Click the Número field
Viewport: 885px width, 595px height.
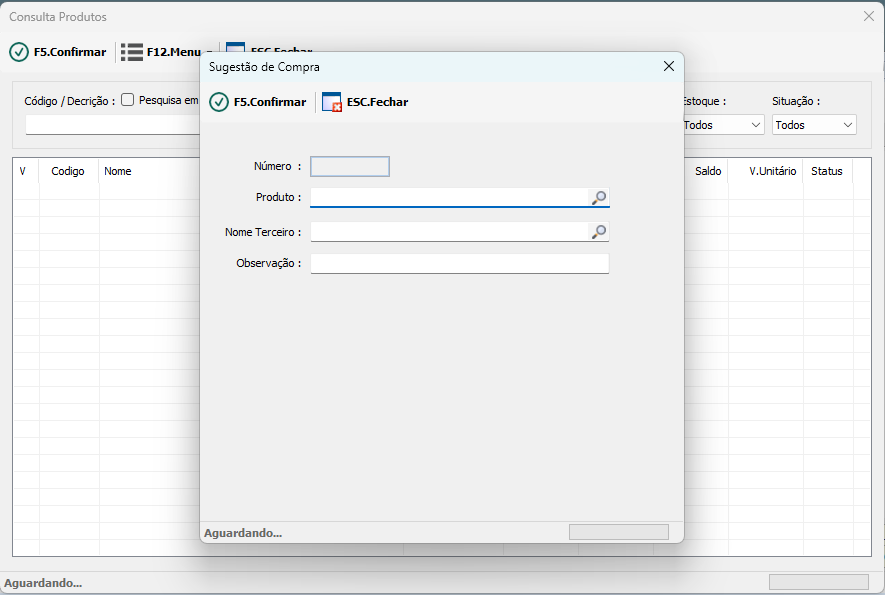[350, 167]
